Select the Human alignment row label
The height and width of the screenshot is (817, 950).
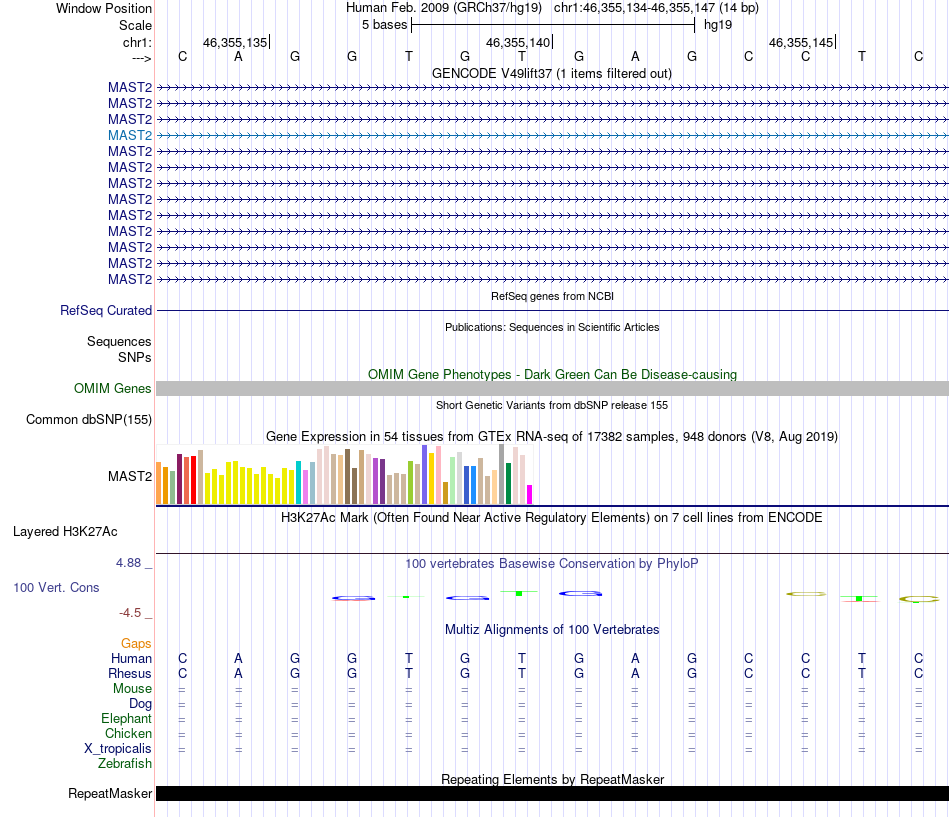pyautogui.click(x=131, y=658)
